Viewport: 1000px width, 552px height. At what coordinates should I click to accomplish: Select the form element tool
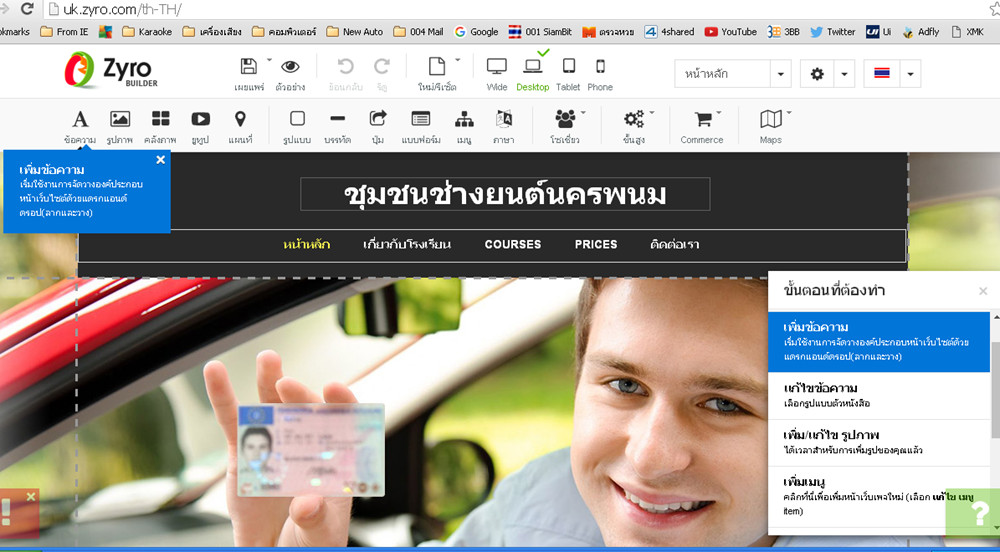(421, 119)
